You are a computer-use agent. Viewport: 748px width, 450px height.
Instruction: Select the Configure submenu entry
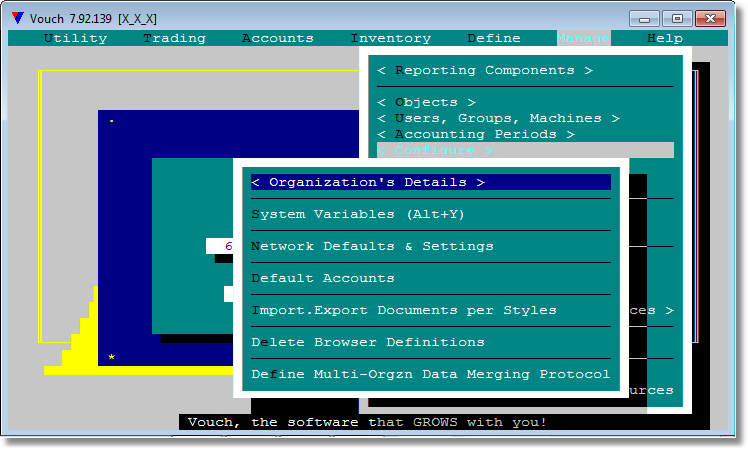(x=525, y=150)
